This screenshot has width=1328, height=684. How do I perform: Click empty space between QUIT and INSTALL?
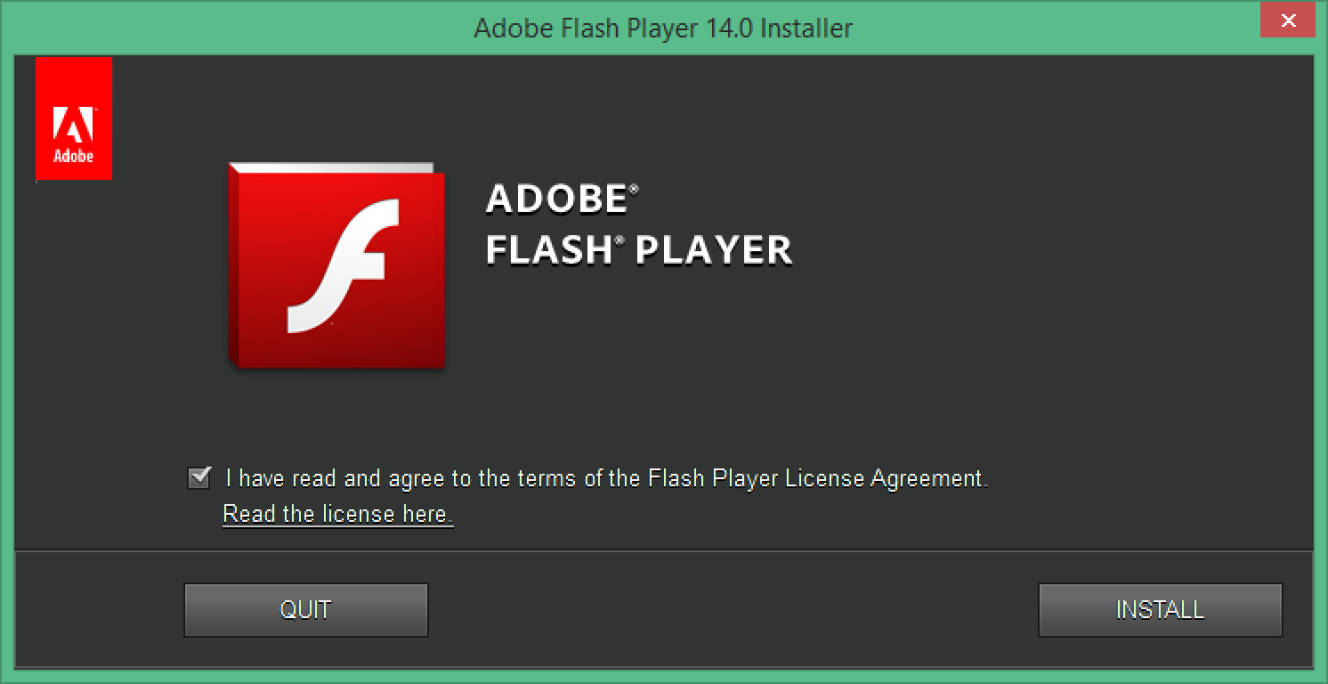[x=730, y=609]
